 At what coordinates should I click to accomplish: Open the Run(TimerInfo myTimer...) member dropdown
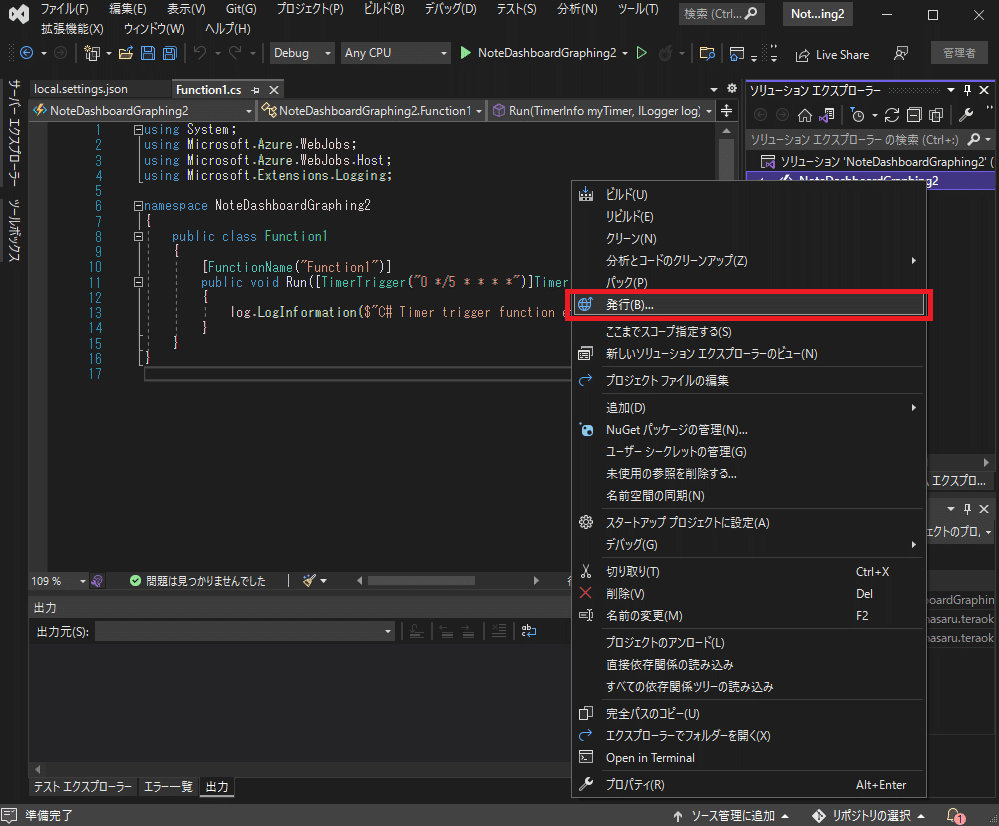click(602, 111)
